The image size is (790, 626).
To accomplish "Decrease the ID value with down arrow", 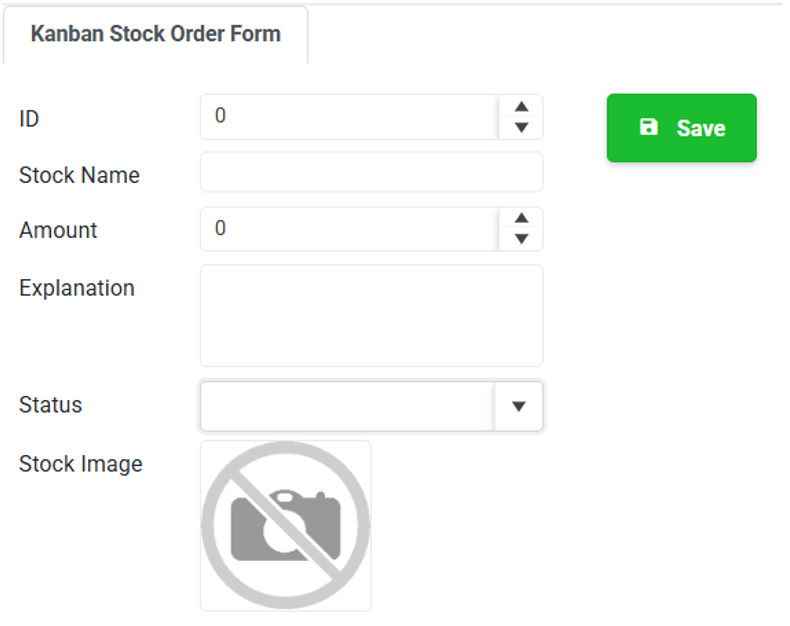I will (521, 127).
